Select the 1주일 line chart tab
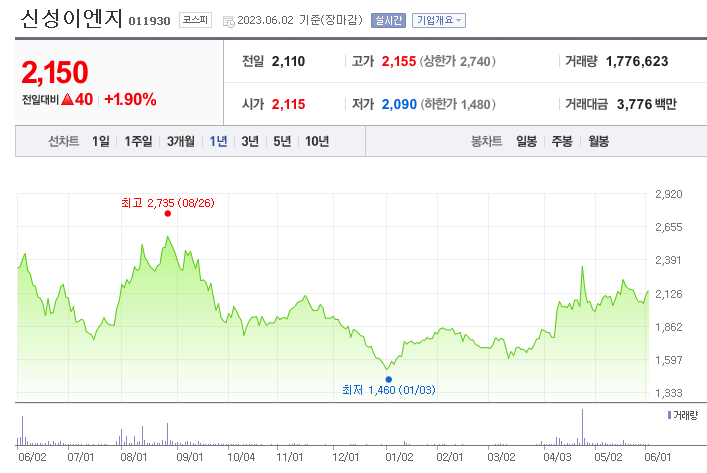 138,141
